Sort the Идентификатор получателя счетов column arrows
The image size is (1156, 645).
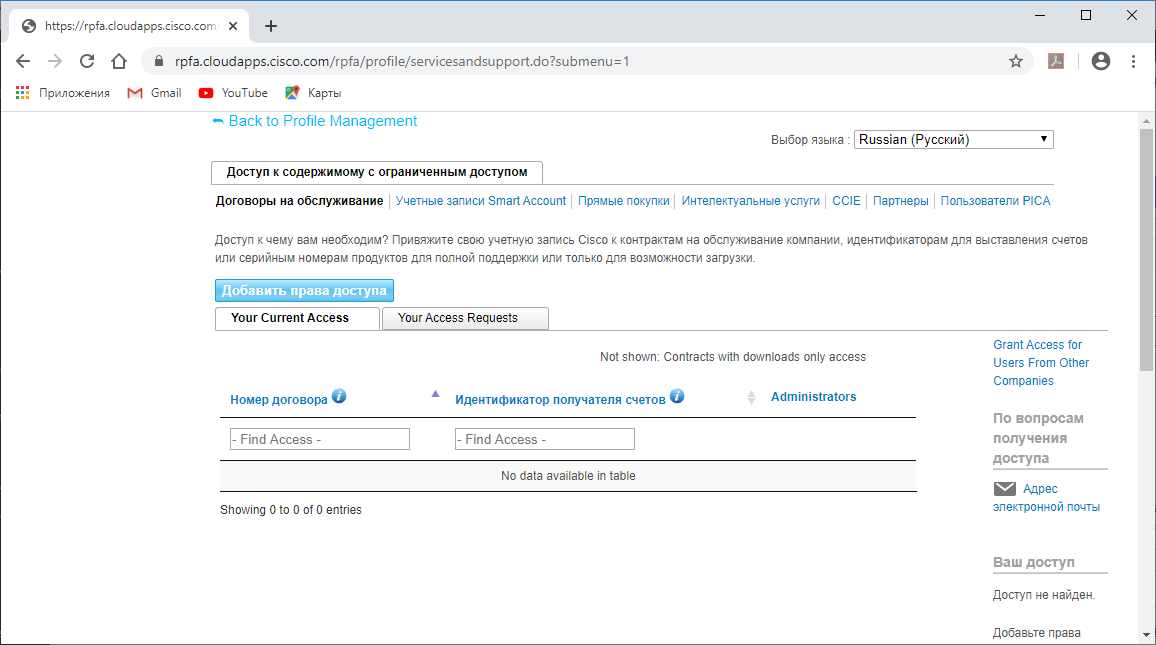coord(751,397)
